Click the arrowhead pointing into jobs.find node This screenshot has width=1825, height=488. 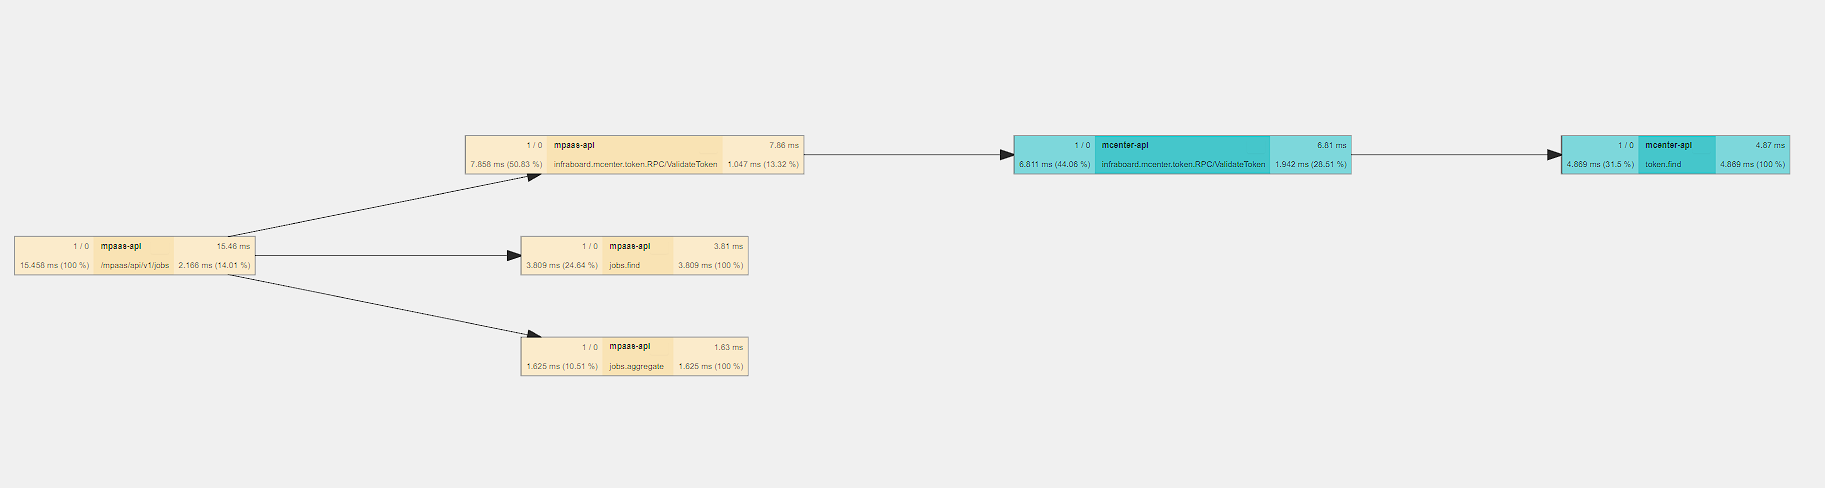tap(514, 256)
